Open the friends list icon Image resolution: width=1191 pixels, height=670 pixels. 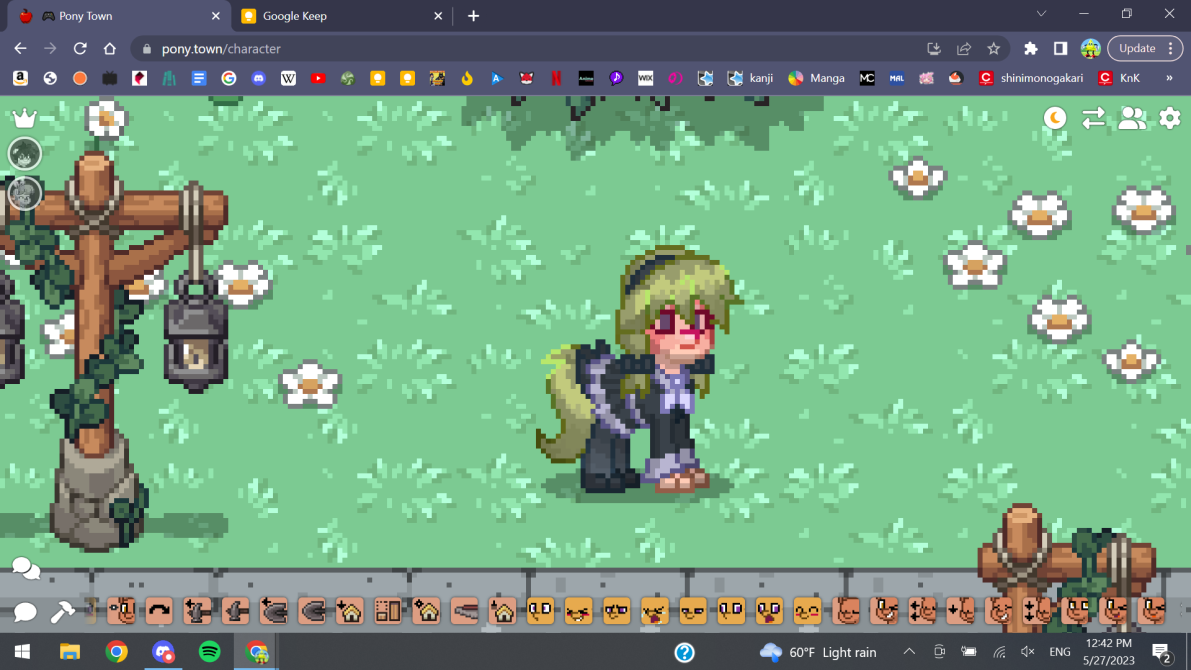point(1132,118)
